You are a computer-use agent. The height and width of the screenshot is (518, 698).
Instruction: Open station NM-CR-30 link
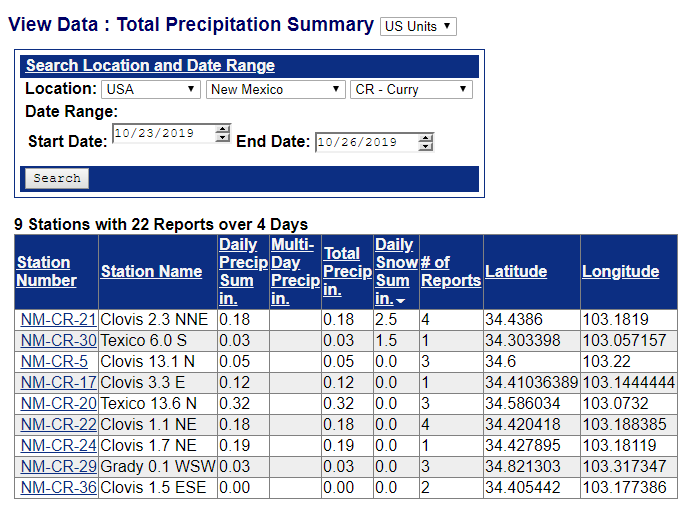(x=58, y=340)
